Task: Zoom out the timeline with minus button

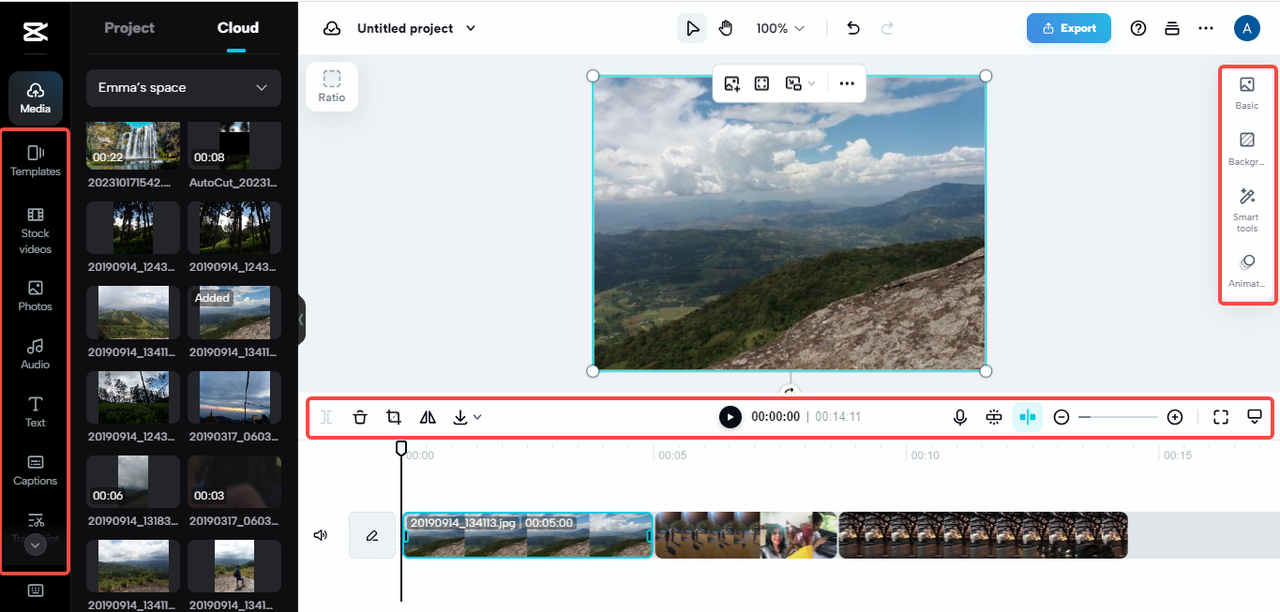Action: click(x=1062, y=417)
